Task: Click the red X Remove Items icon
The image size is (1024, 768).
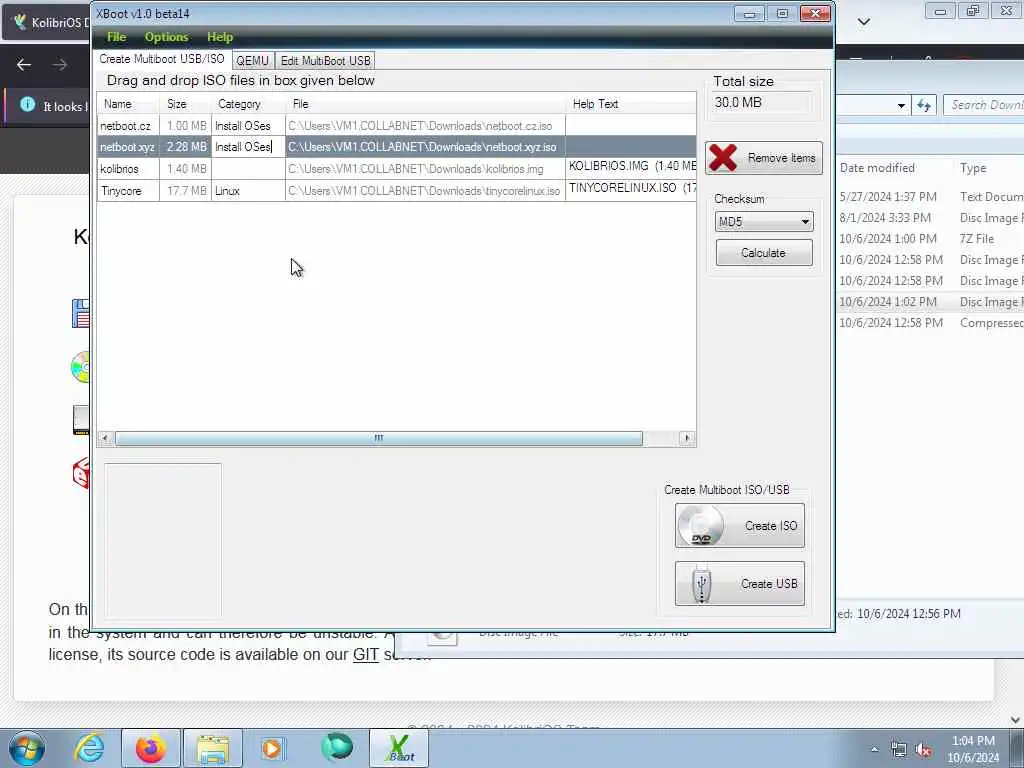Action: click(x=723, y=158)
